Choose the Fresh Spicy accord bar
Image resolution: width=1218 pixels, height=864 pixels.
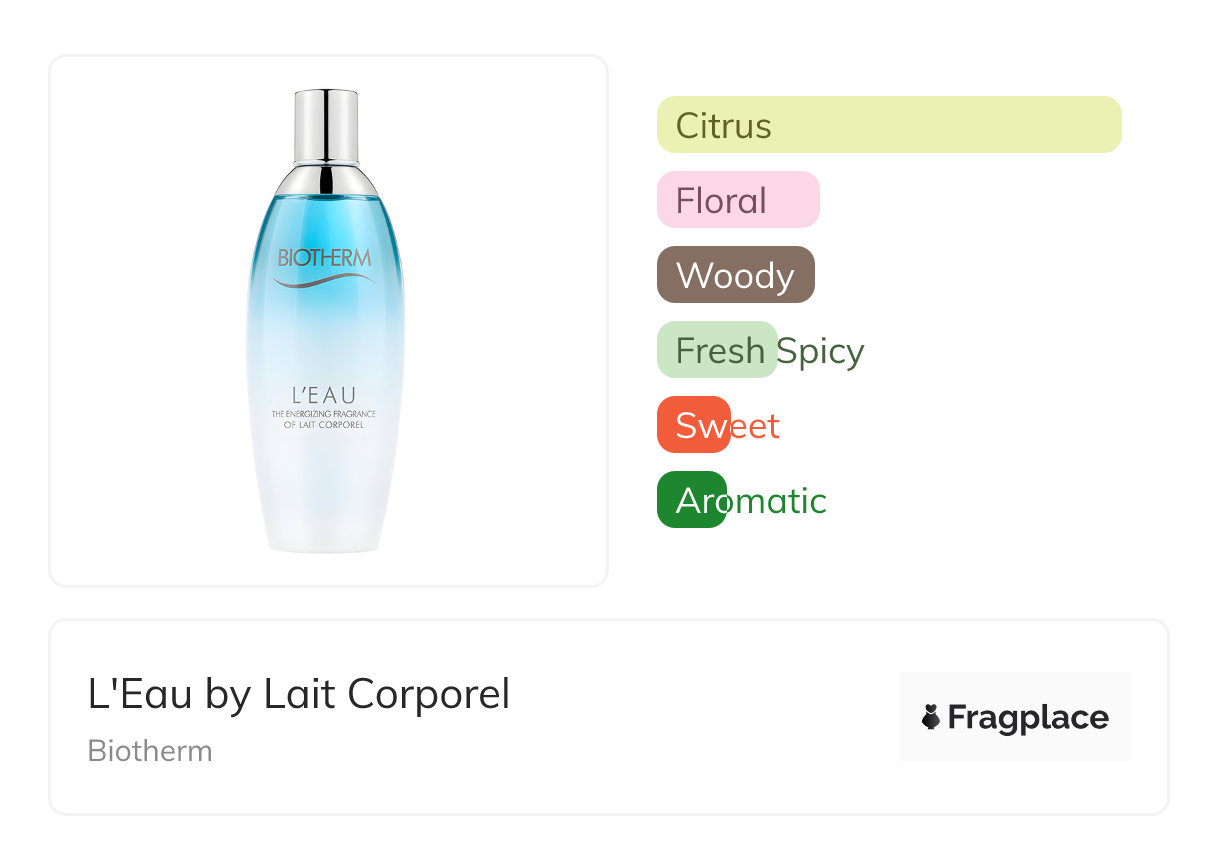[716, 350]
